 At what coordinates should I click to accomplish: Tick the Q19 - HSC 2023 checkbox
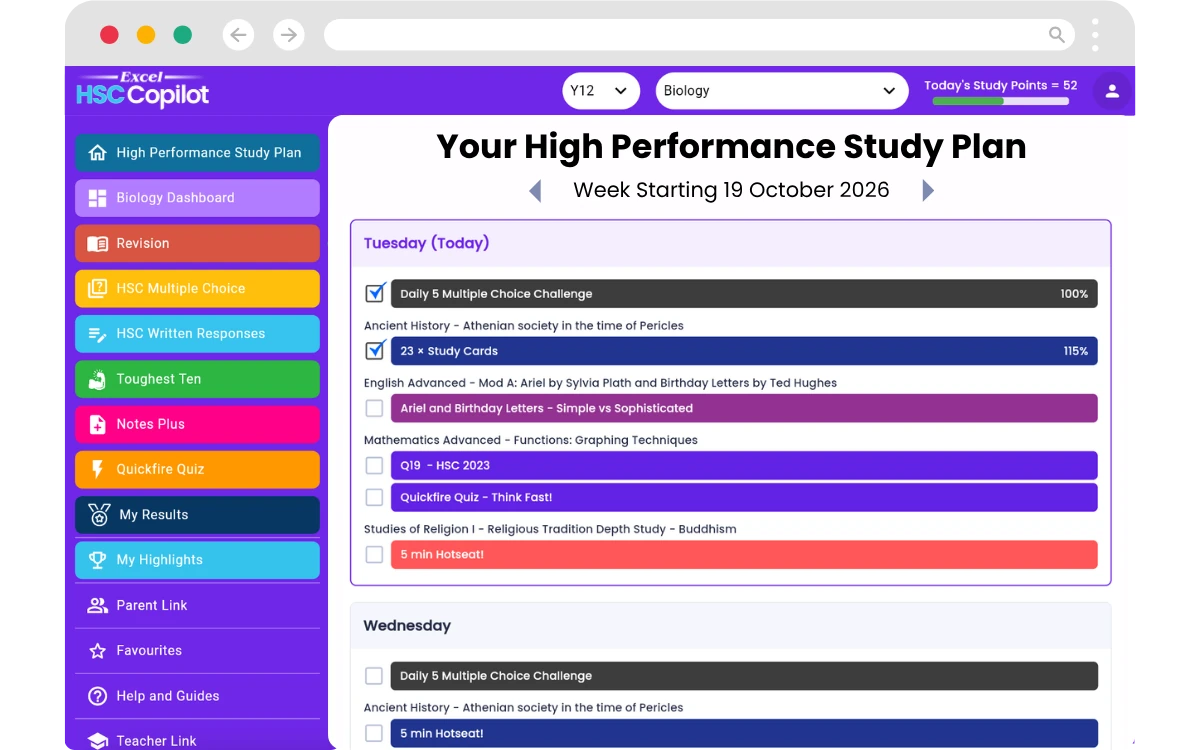[x=374, y=465]
